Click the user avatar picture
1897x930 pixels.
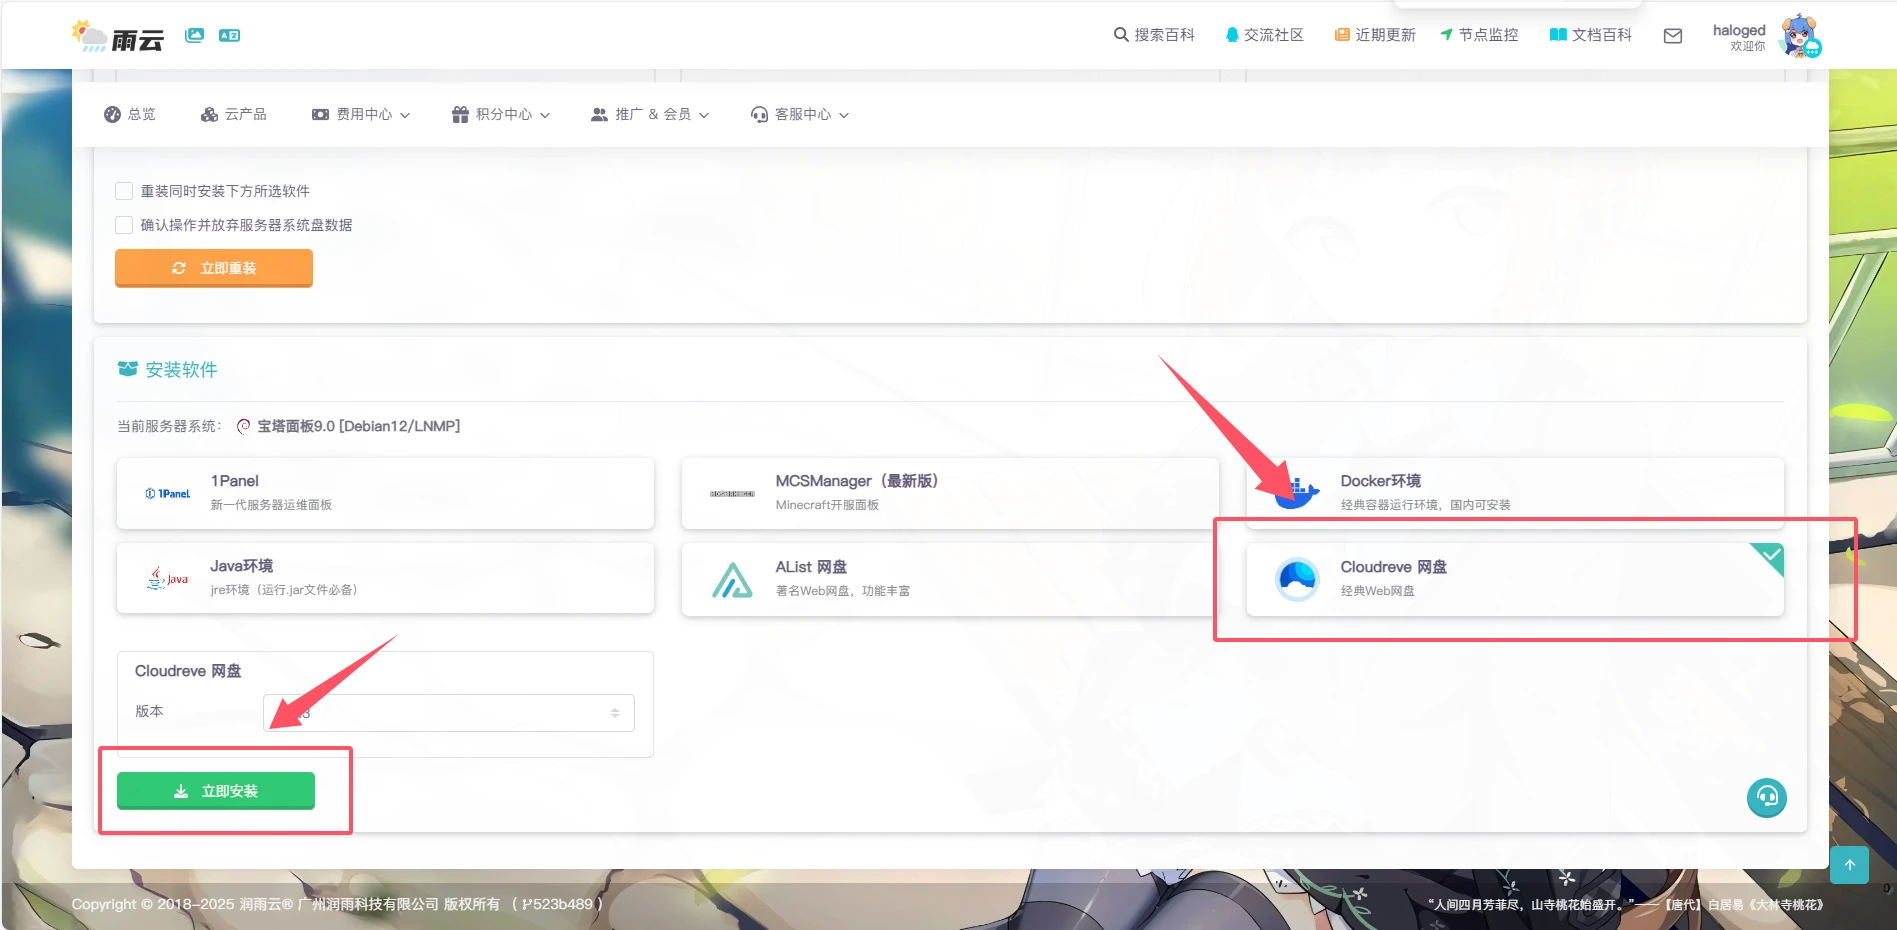tap(1801, 36)
